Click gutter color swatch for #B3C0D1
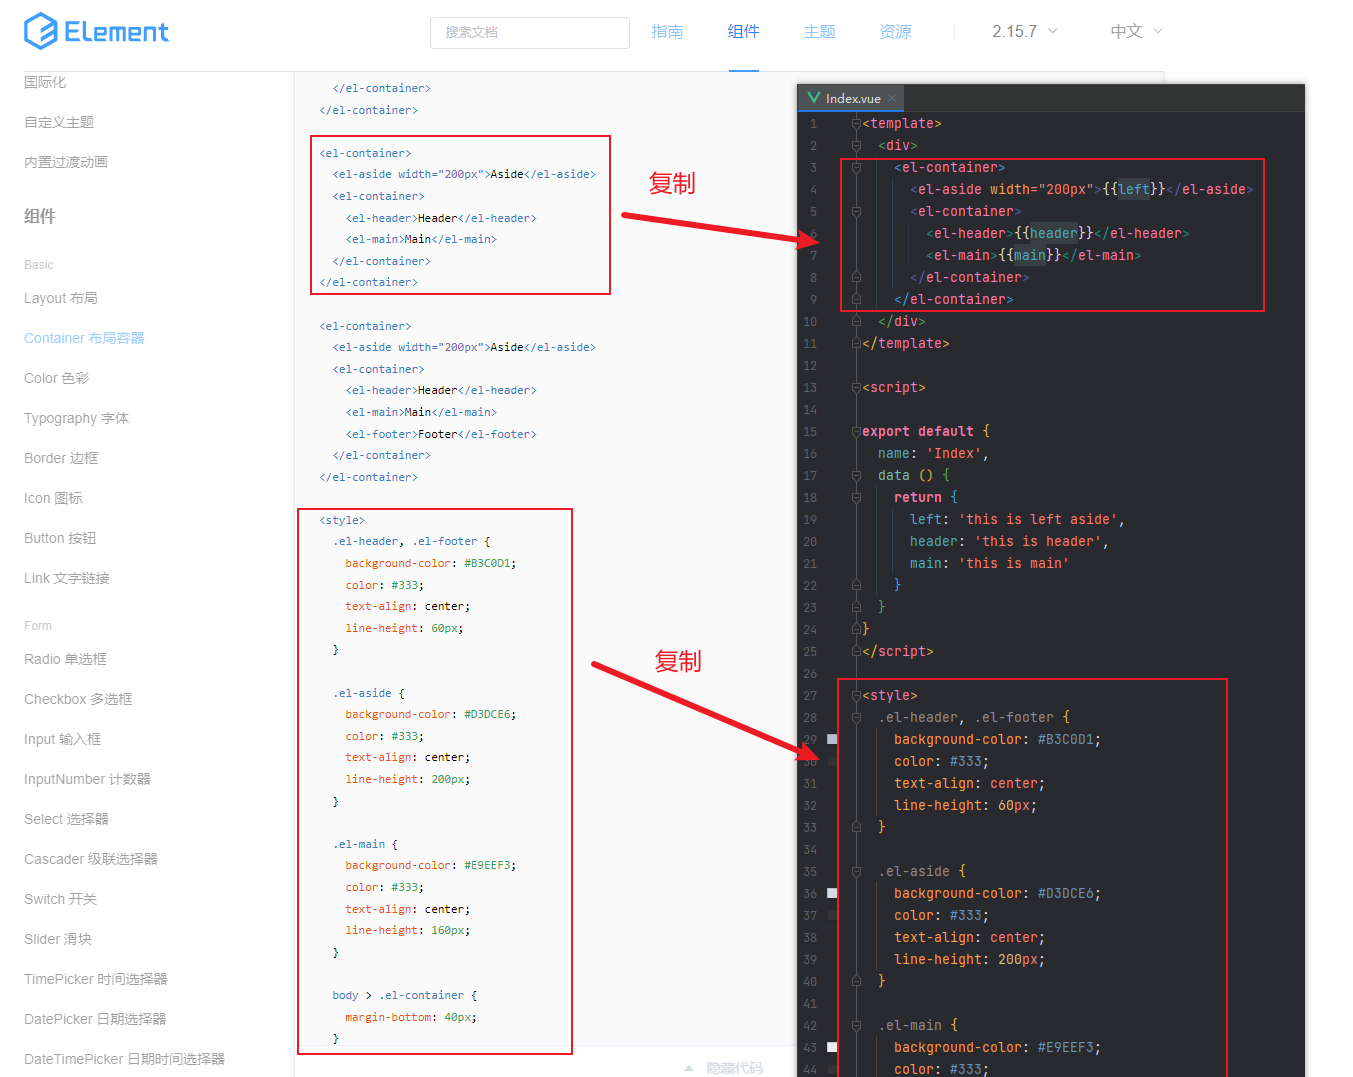This screenshot has height=1077, width=1353. pyautogui.click(x=832, y=739)
